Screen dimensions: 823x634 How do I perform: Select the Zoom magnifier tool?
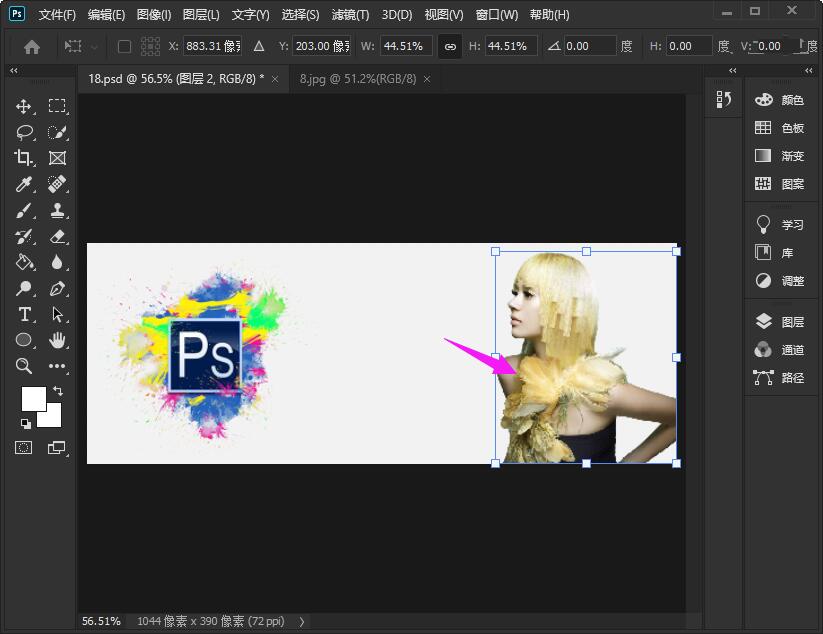(x=24, y=366)
